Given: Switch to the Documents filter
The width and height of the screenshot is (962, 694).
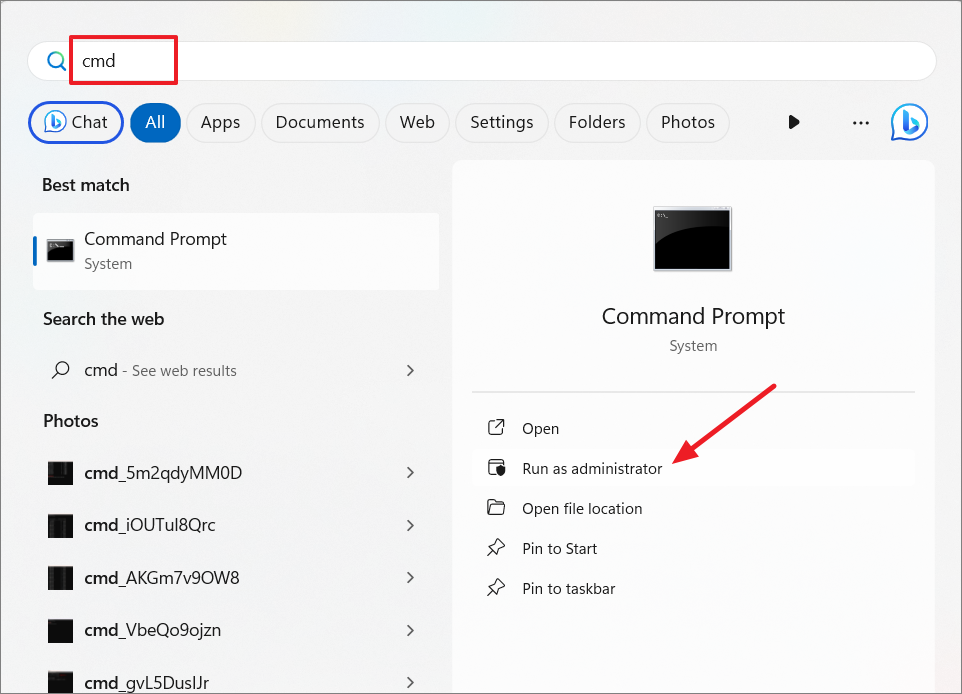Looking at the screenshot, I should coord(320,123).
